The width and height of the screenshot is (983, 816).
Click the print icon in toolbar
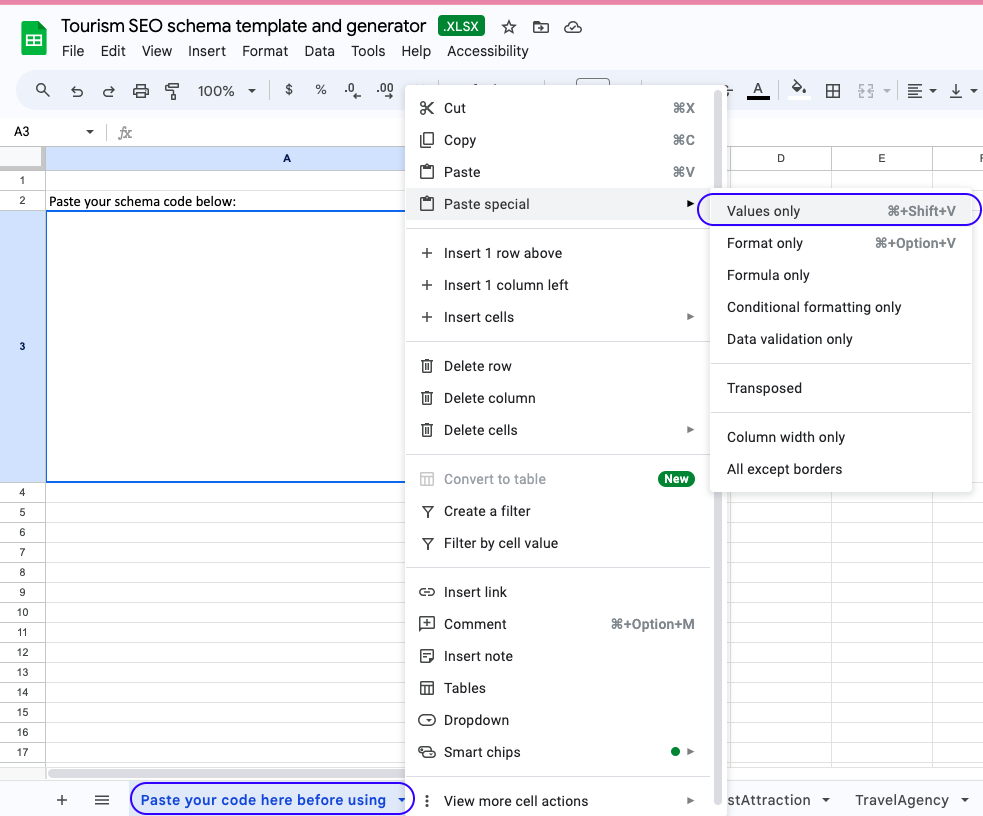tap(141, 91)
